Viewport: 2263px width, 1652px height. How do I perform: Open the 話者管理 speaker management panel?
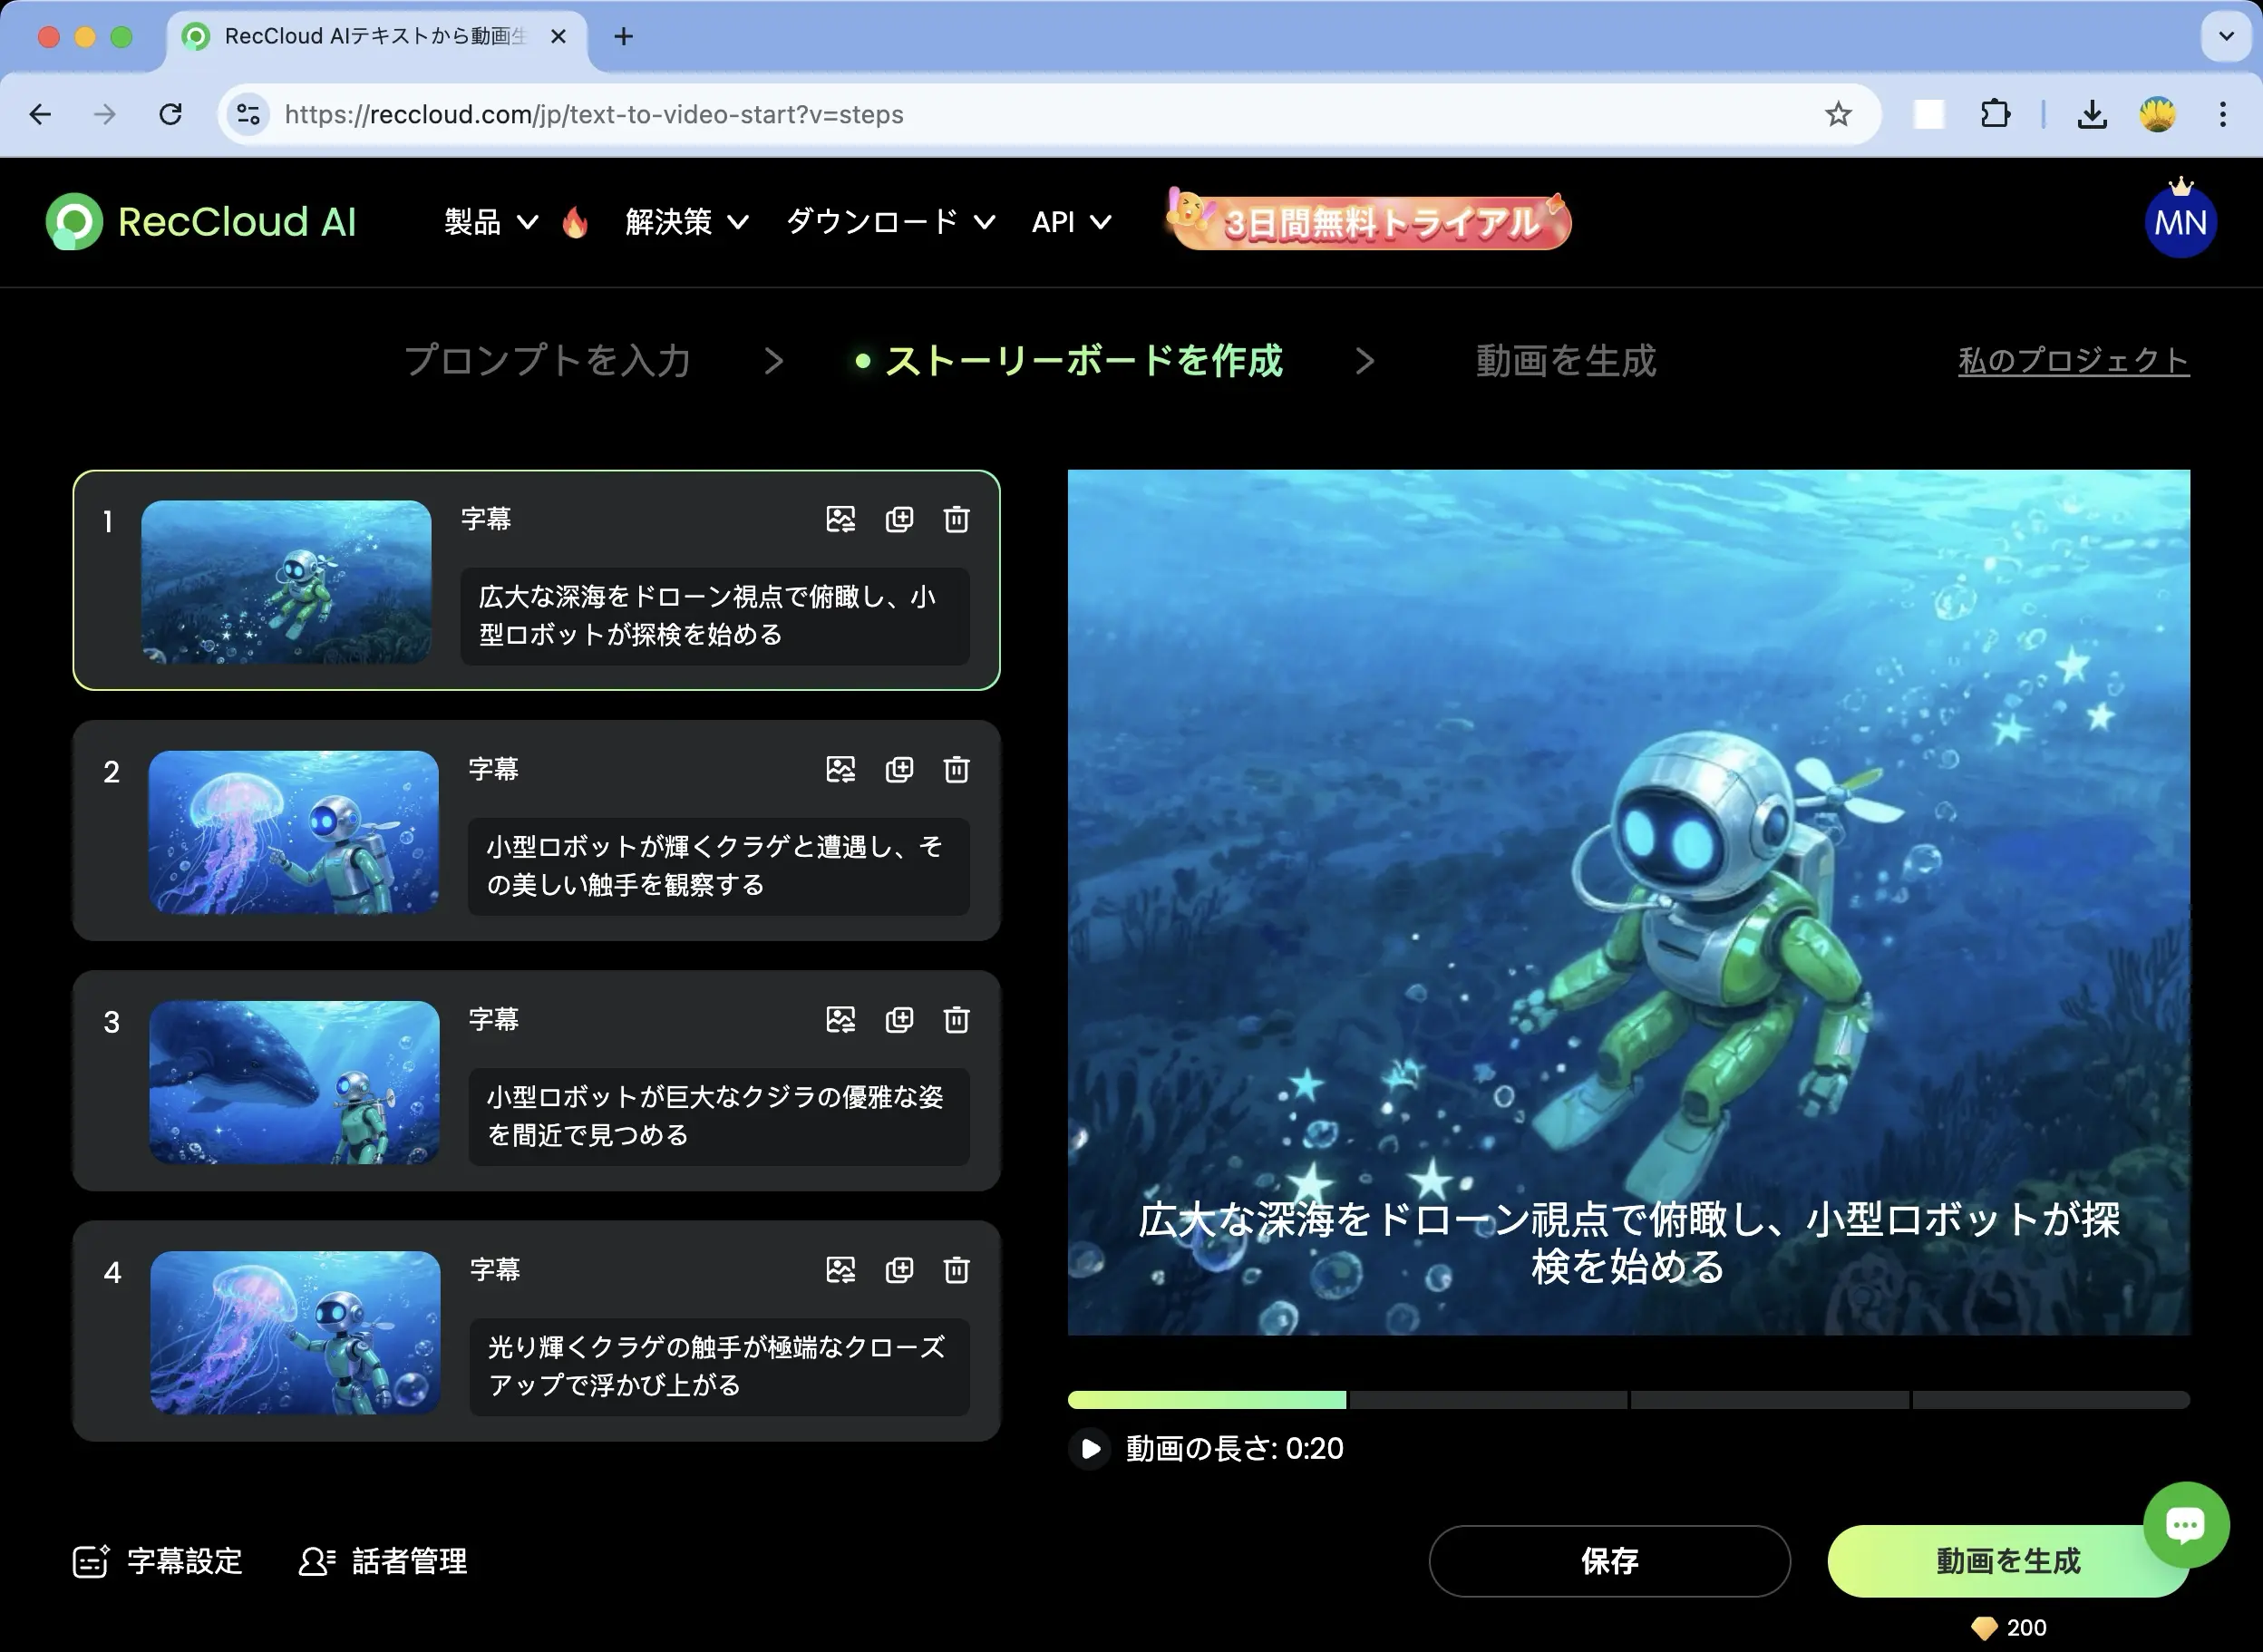tap(382, 1561)
